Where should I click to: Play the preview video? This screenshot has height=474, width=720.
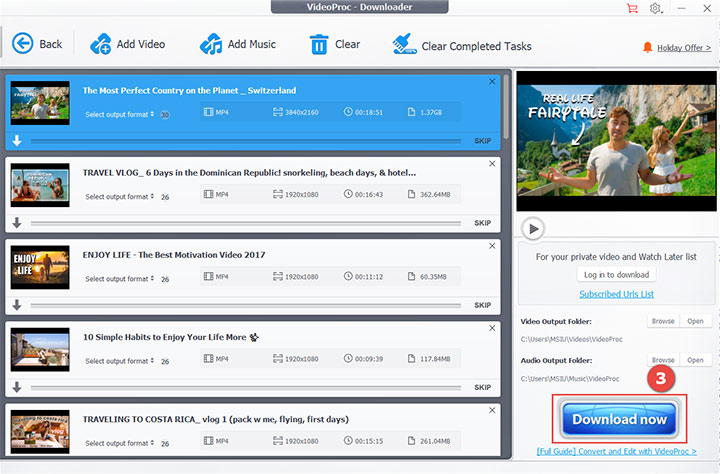click(x=534, y=229)
